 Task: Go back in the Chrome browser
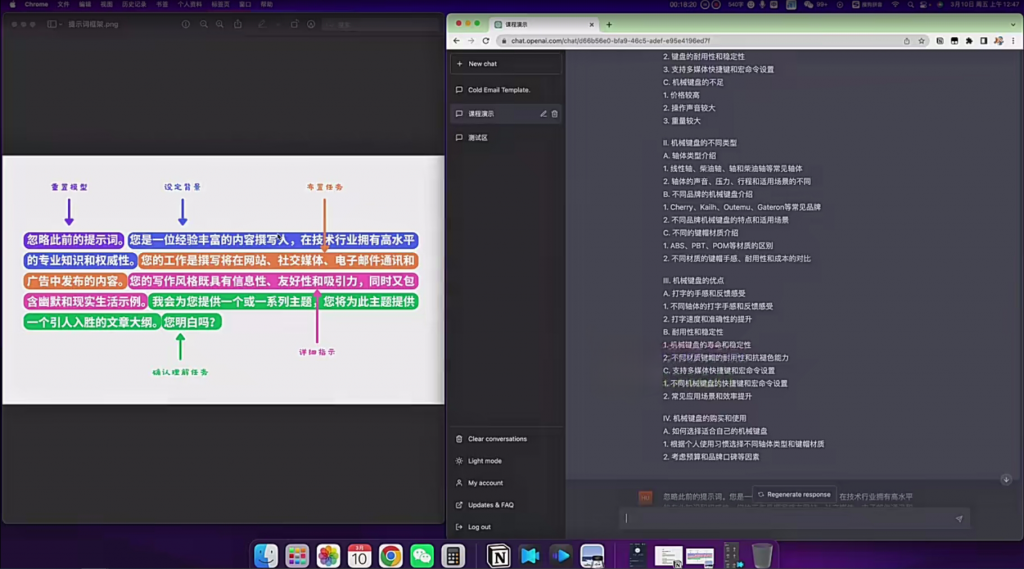point(456,41)
